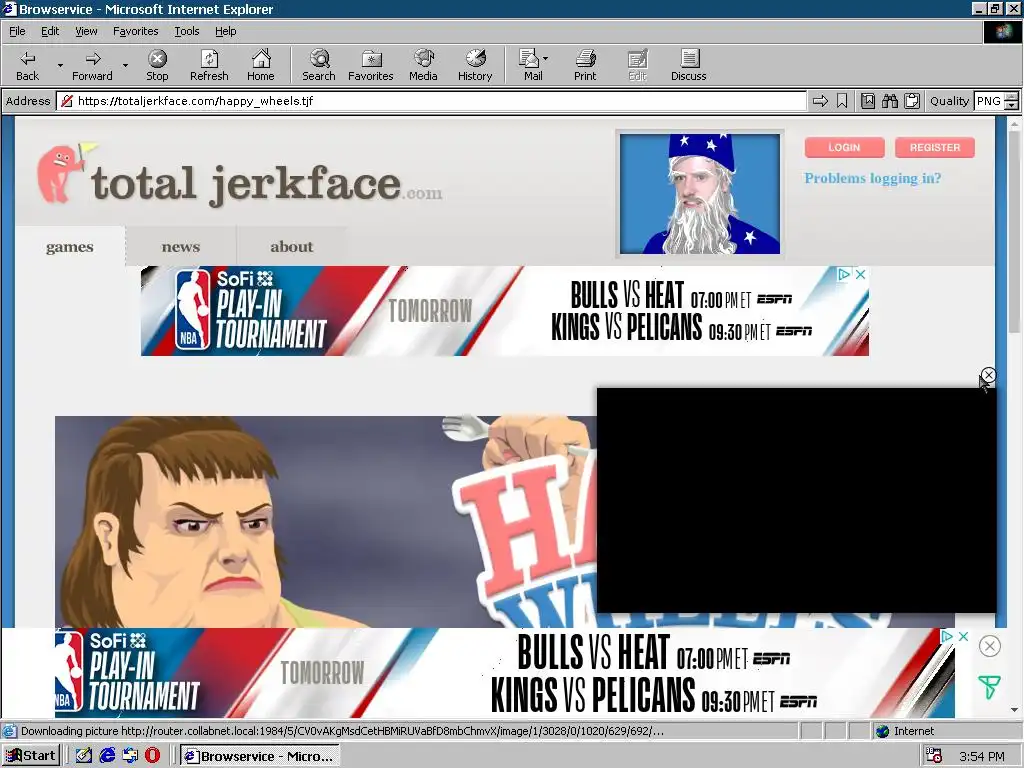Switch to the about tab
The height and width of the screenshot is (768, 1024).
pos(291,247)
